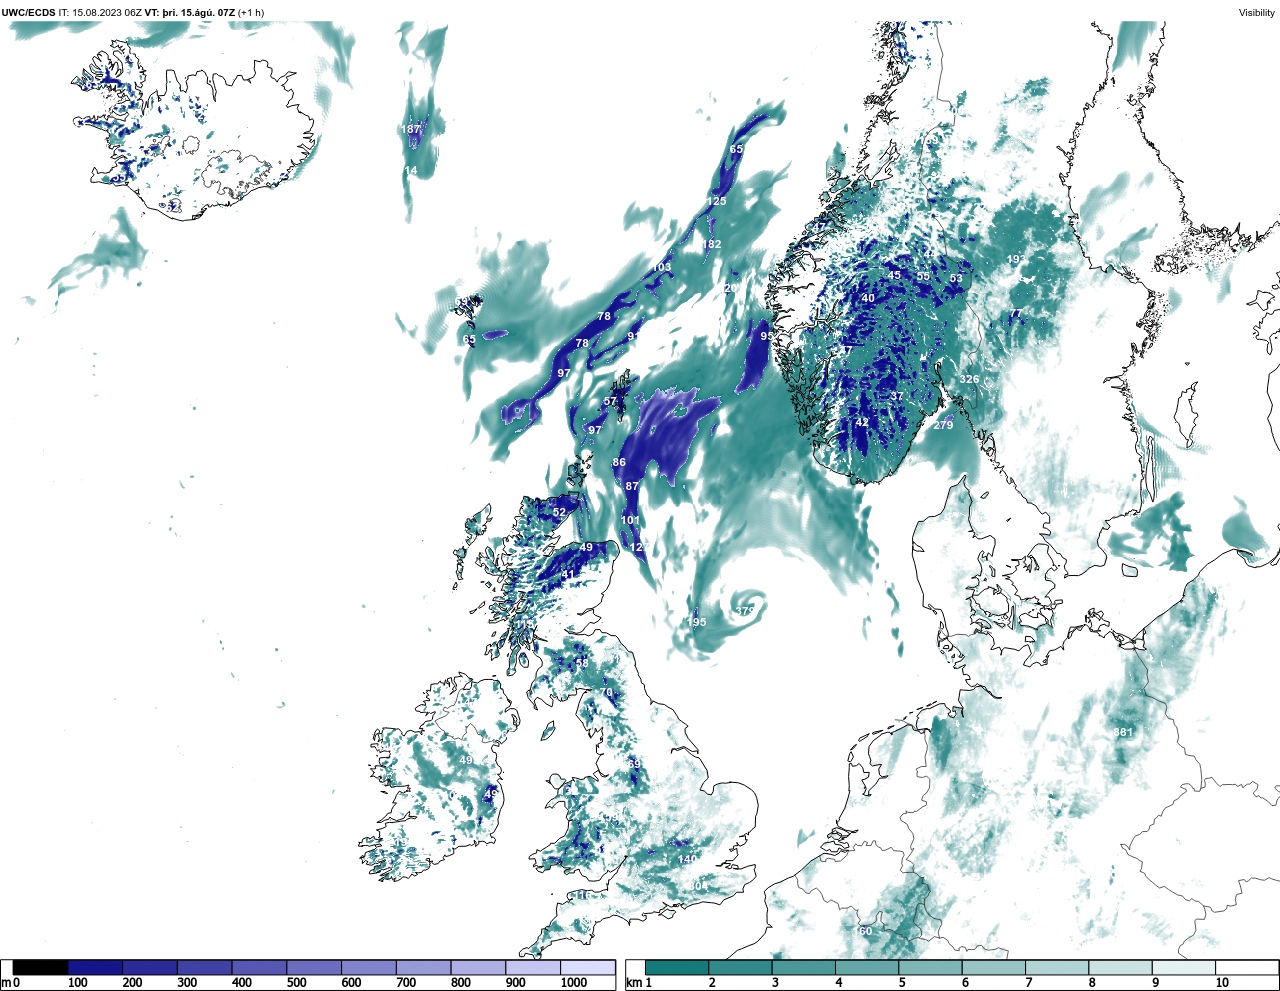Click the map value '375' in the swirl
Viewport: 1280px width, 991px height.
(x=745, y=610)
